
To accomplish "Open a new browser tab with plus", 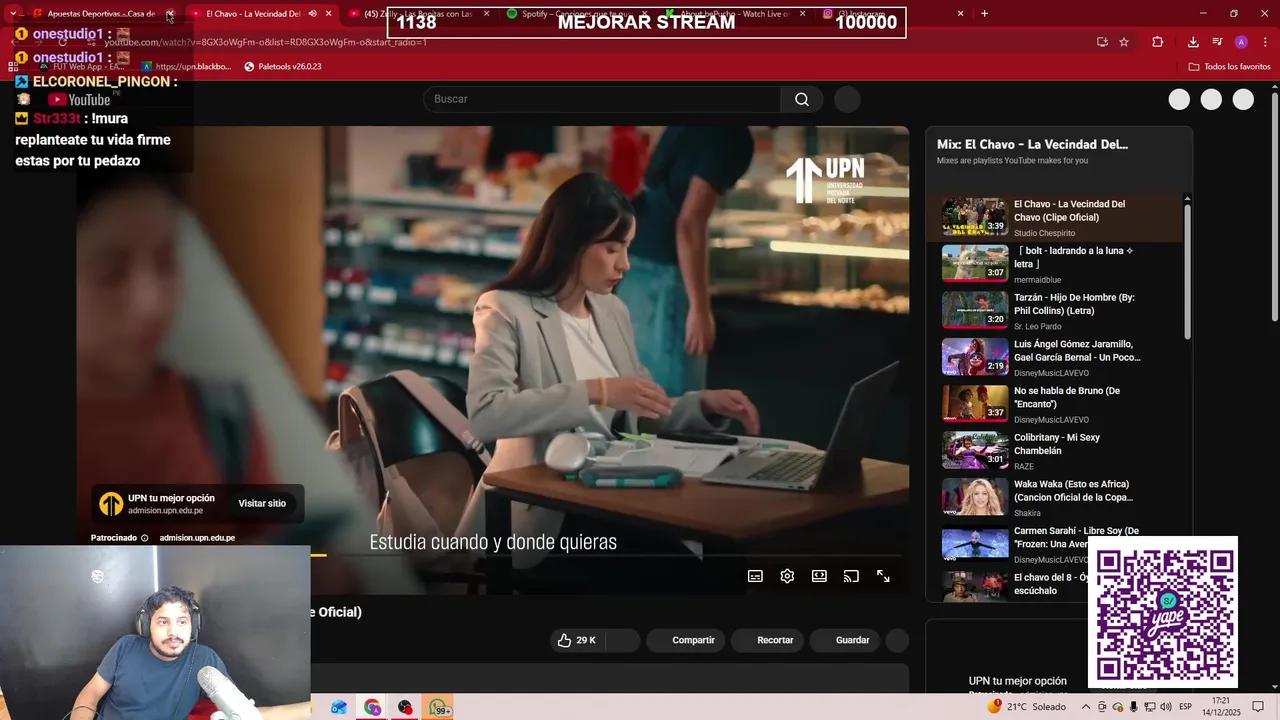I will 984,13.
